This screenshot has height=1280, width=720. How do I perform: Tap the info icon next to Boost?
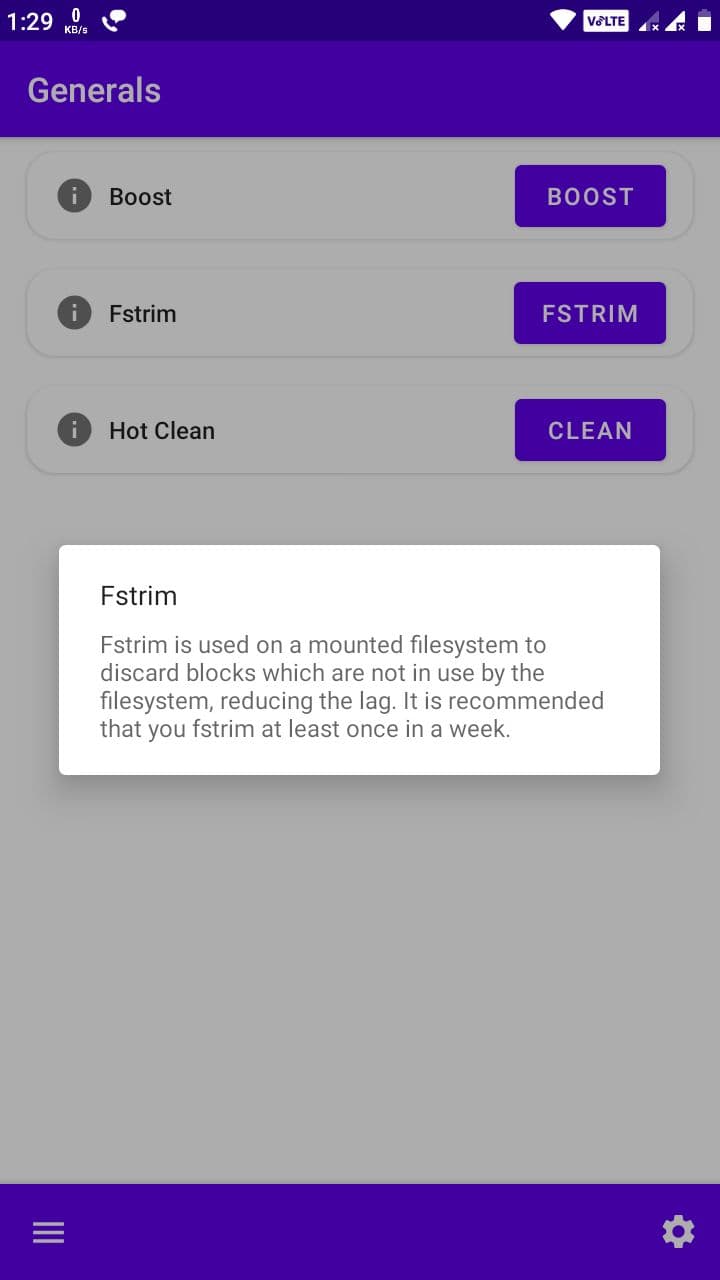tap(74, 196)
